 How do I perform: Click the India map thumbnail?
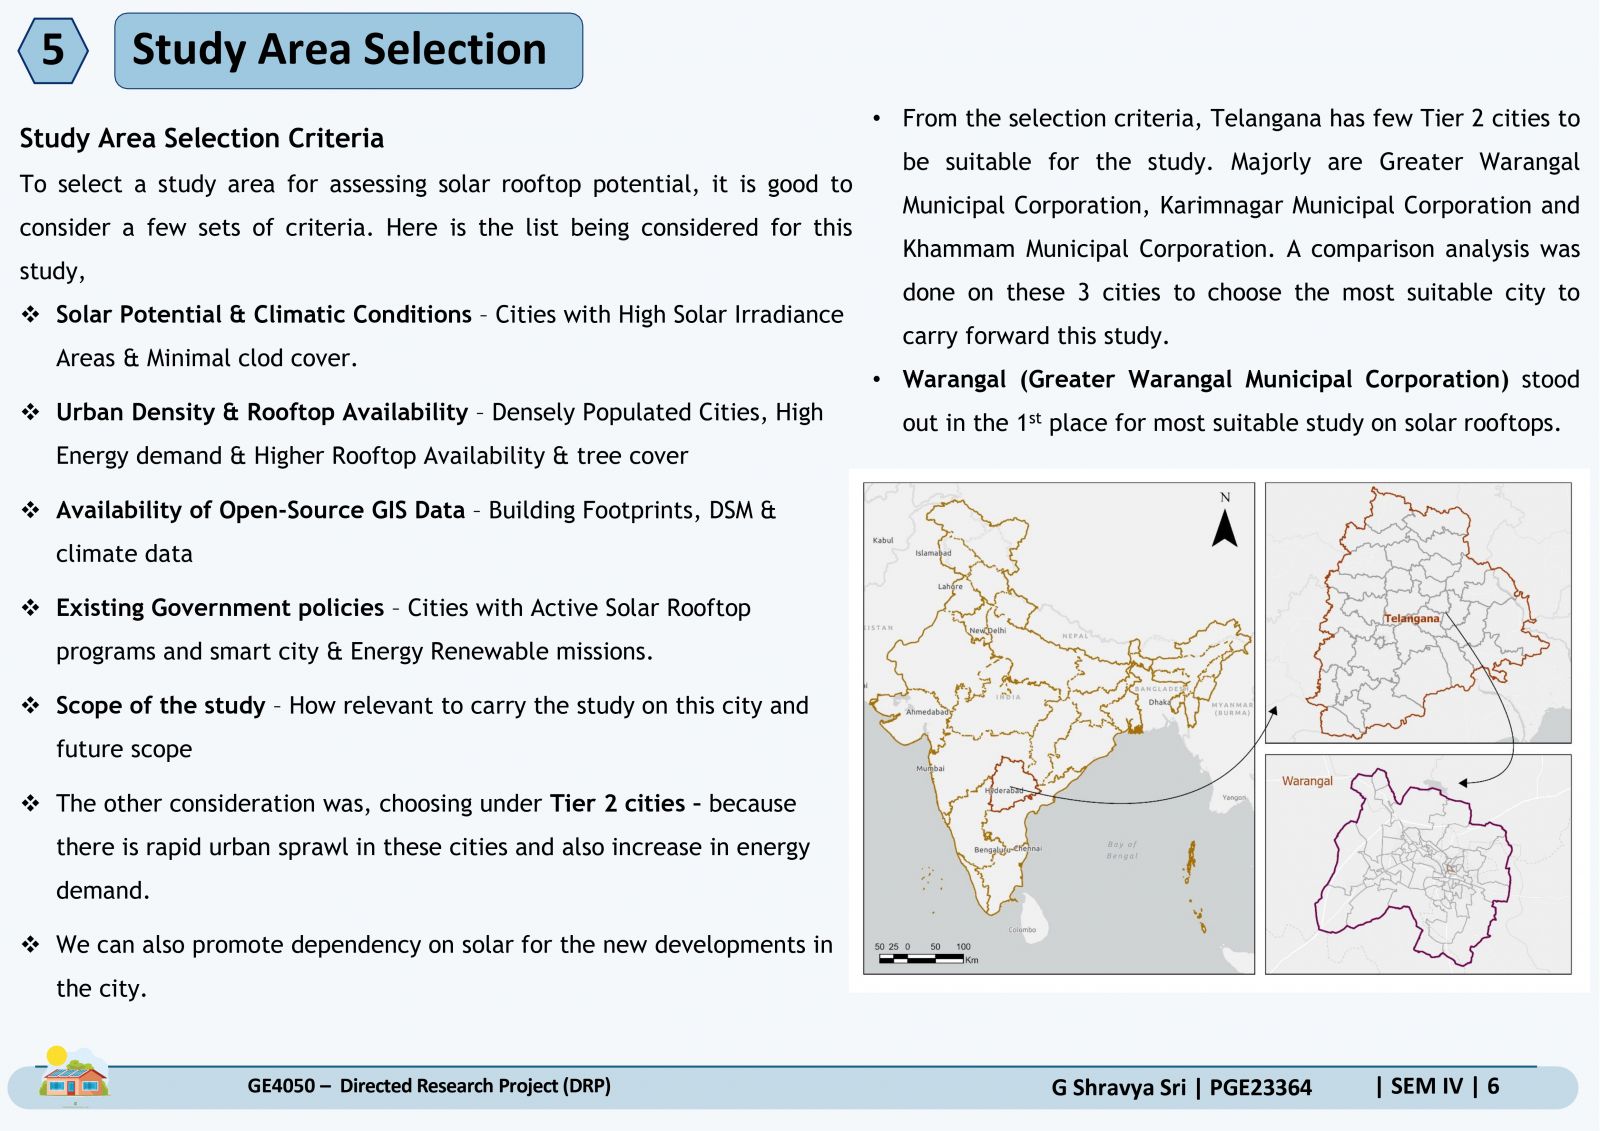coord(1059,728)
